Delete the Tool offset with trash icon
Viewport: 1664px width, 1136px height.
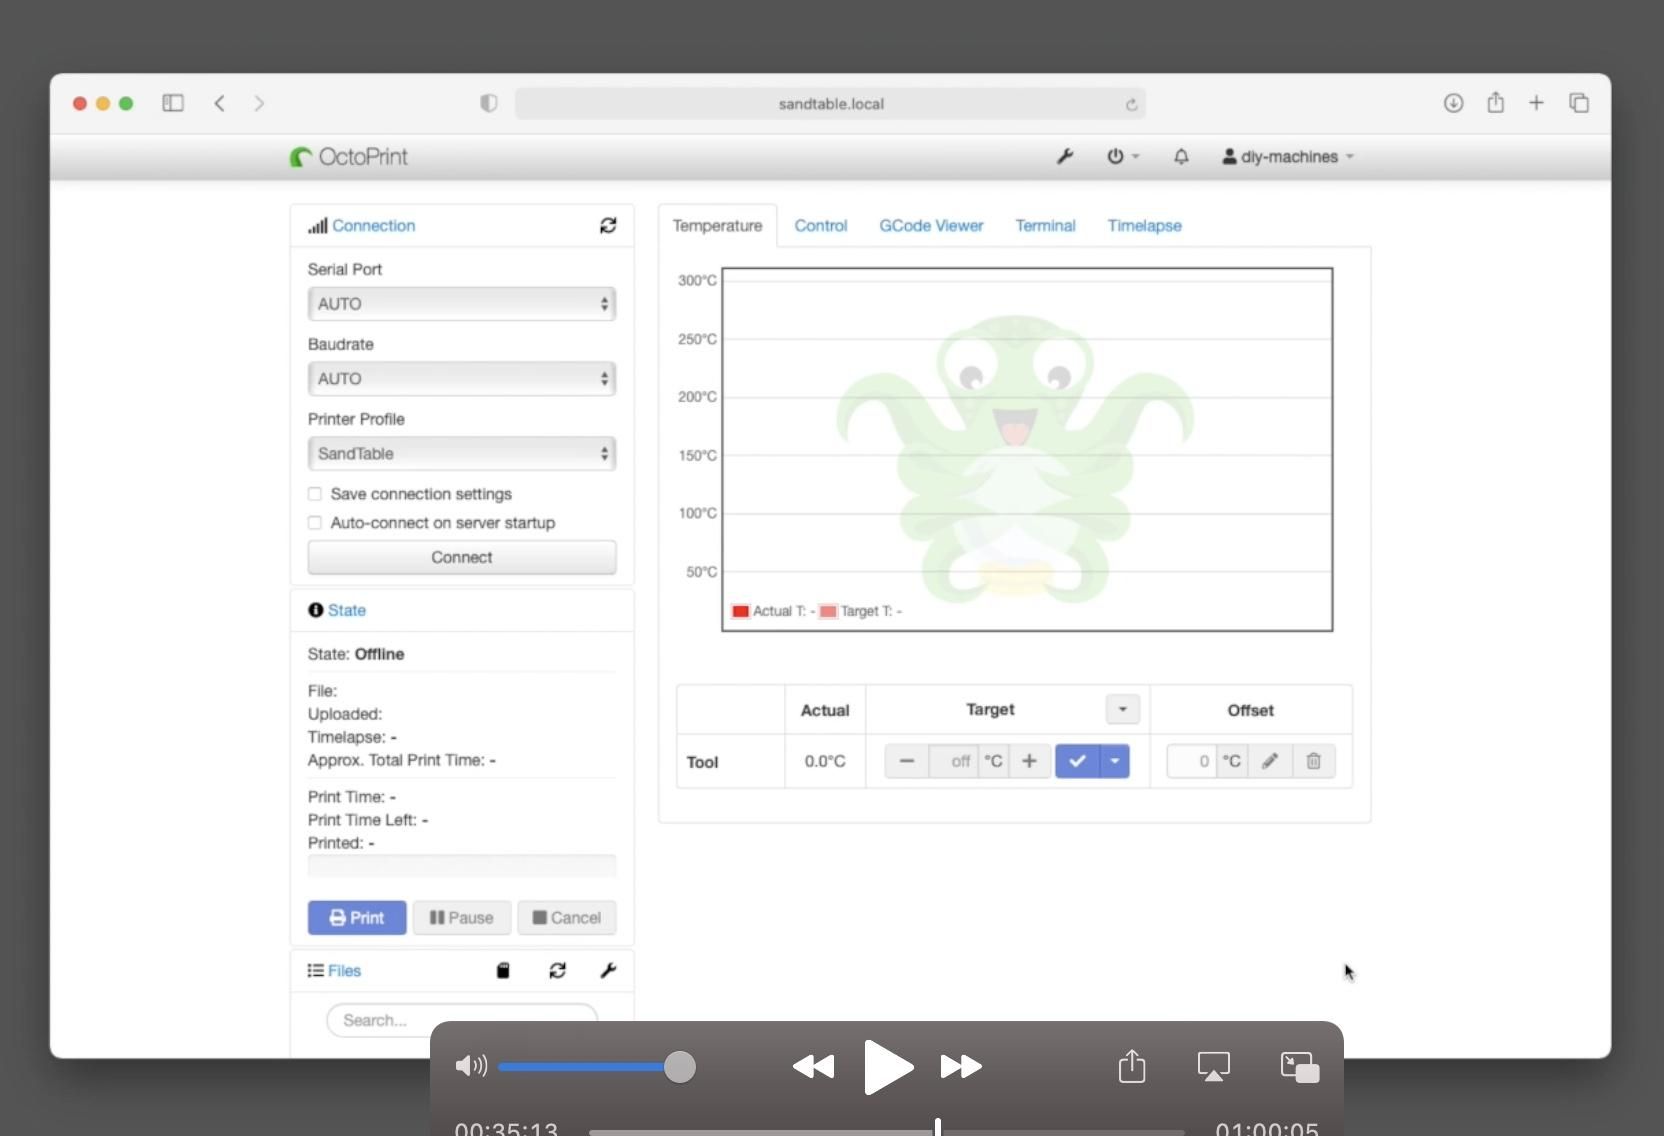(x=1314, y=761)
